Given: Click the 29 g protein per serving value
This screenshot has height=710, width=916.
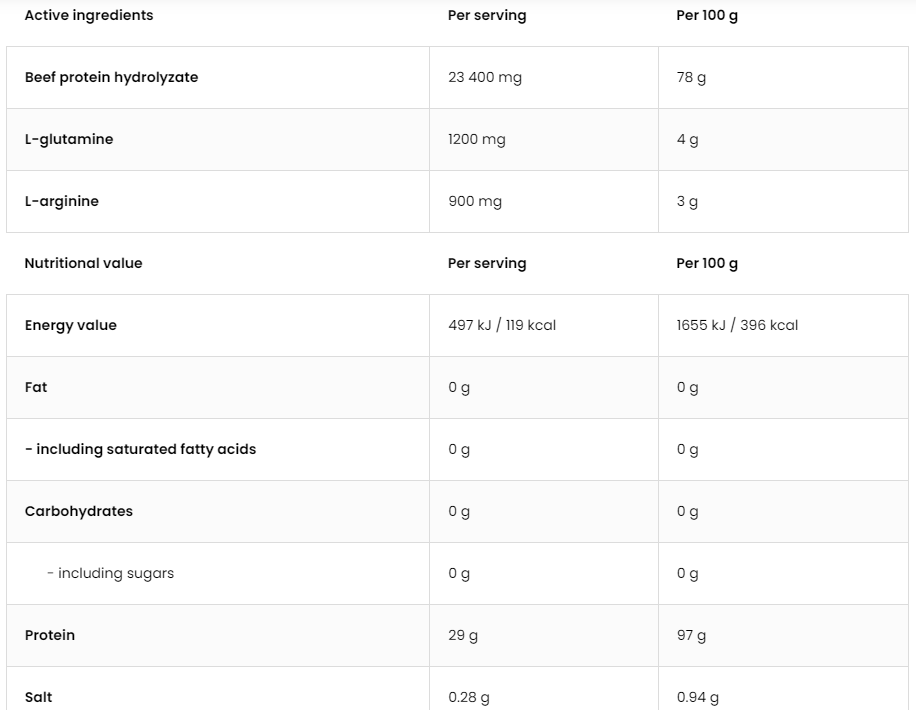Looking at the screenshot, I should point(463,635).
